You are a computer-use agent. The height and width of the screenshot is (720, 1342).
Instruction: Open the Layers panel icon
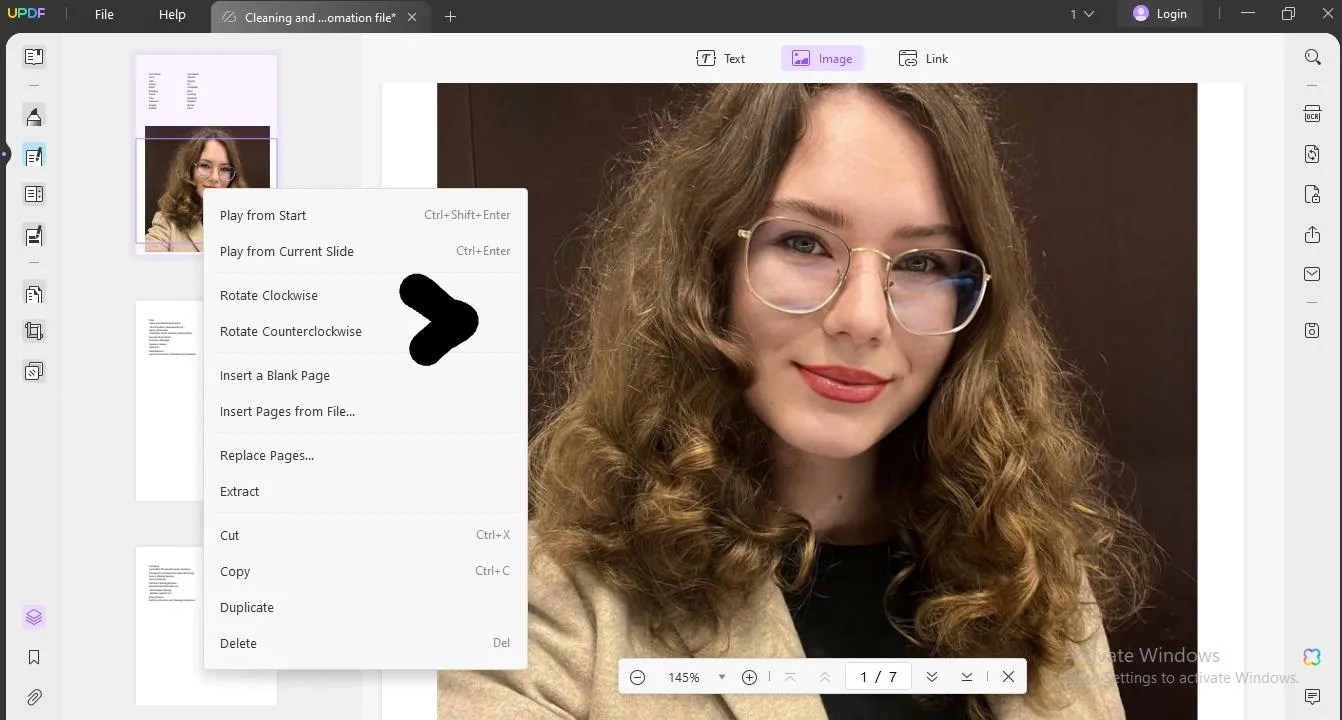(x=34, y=617)
